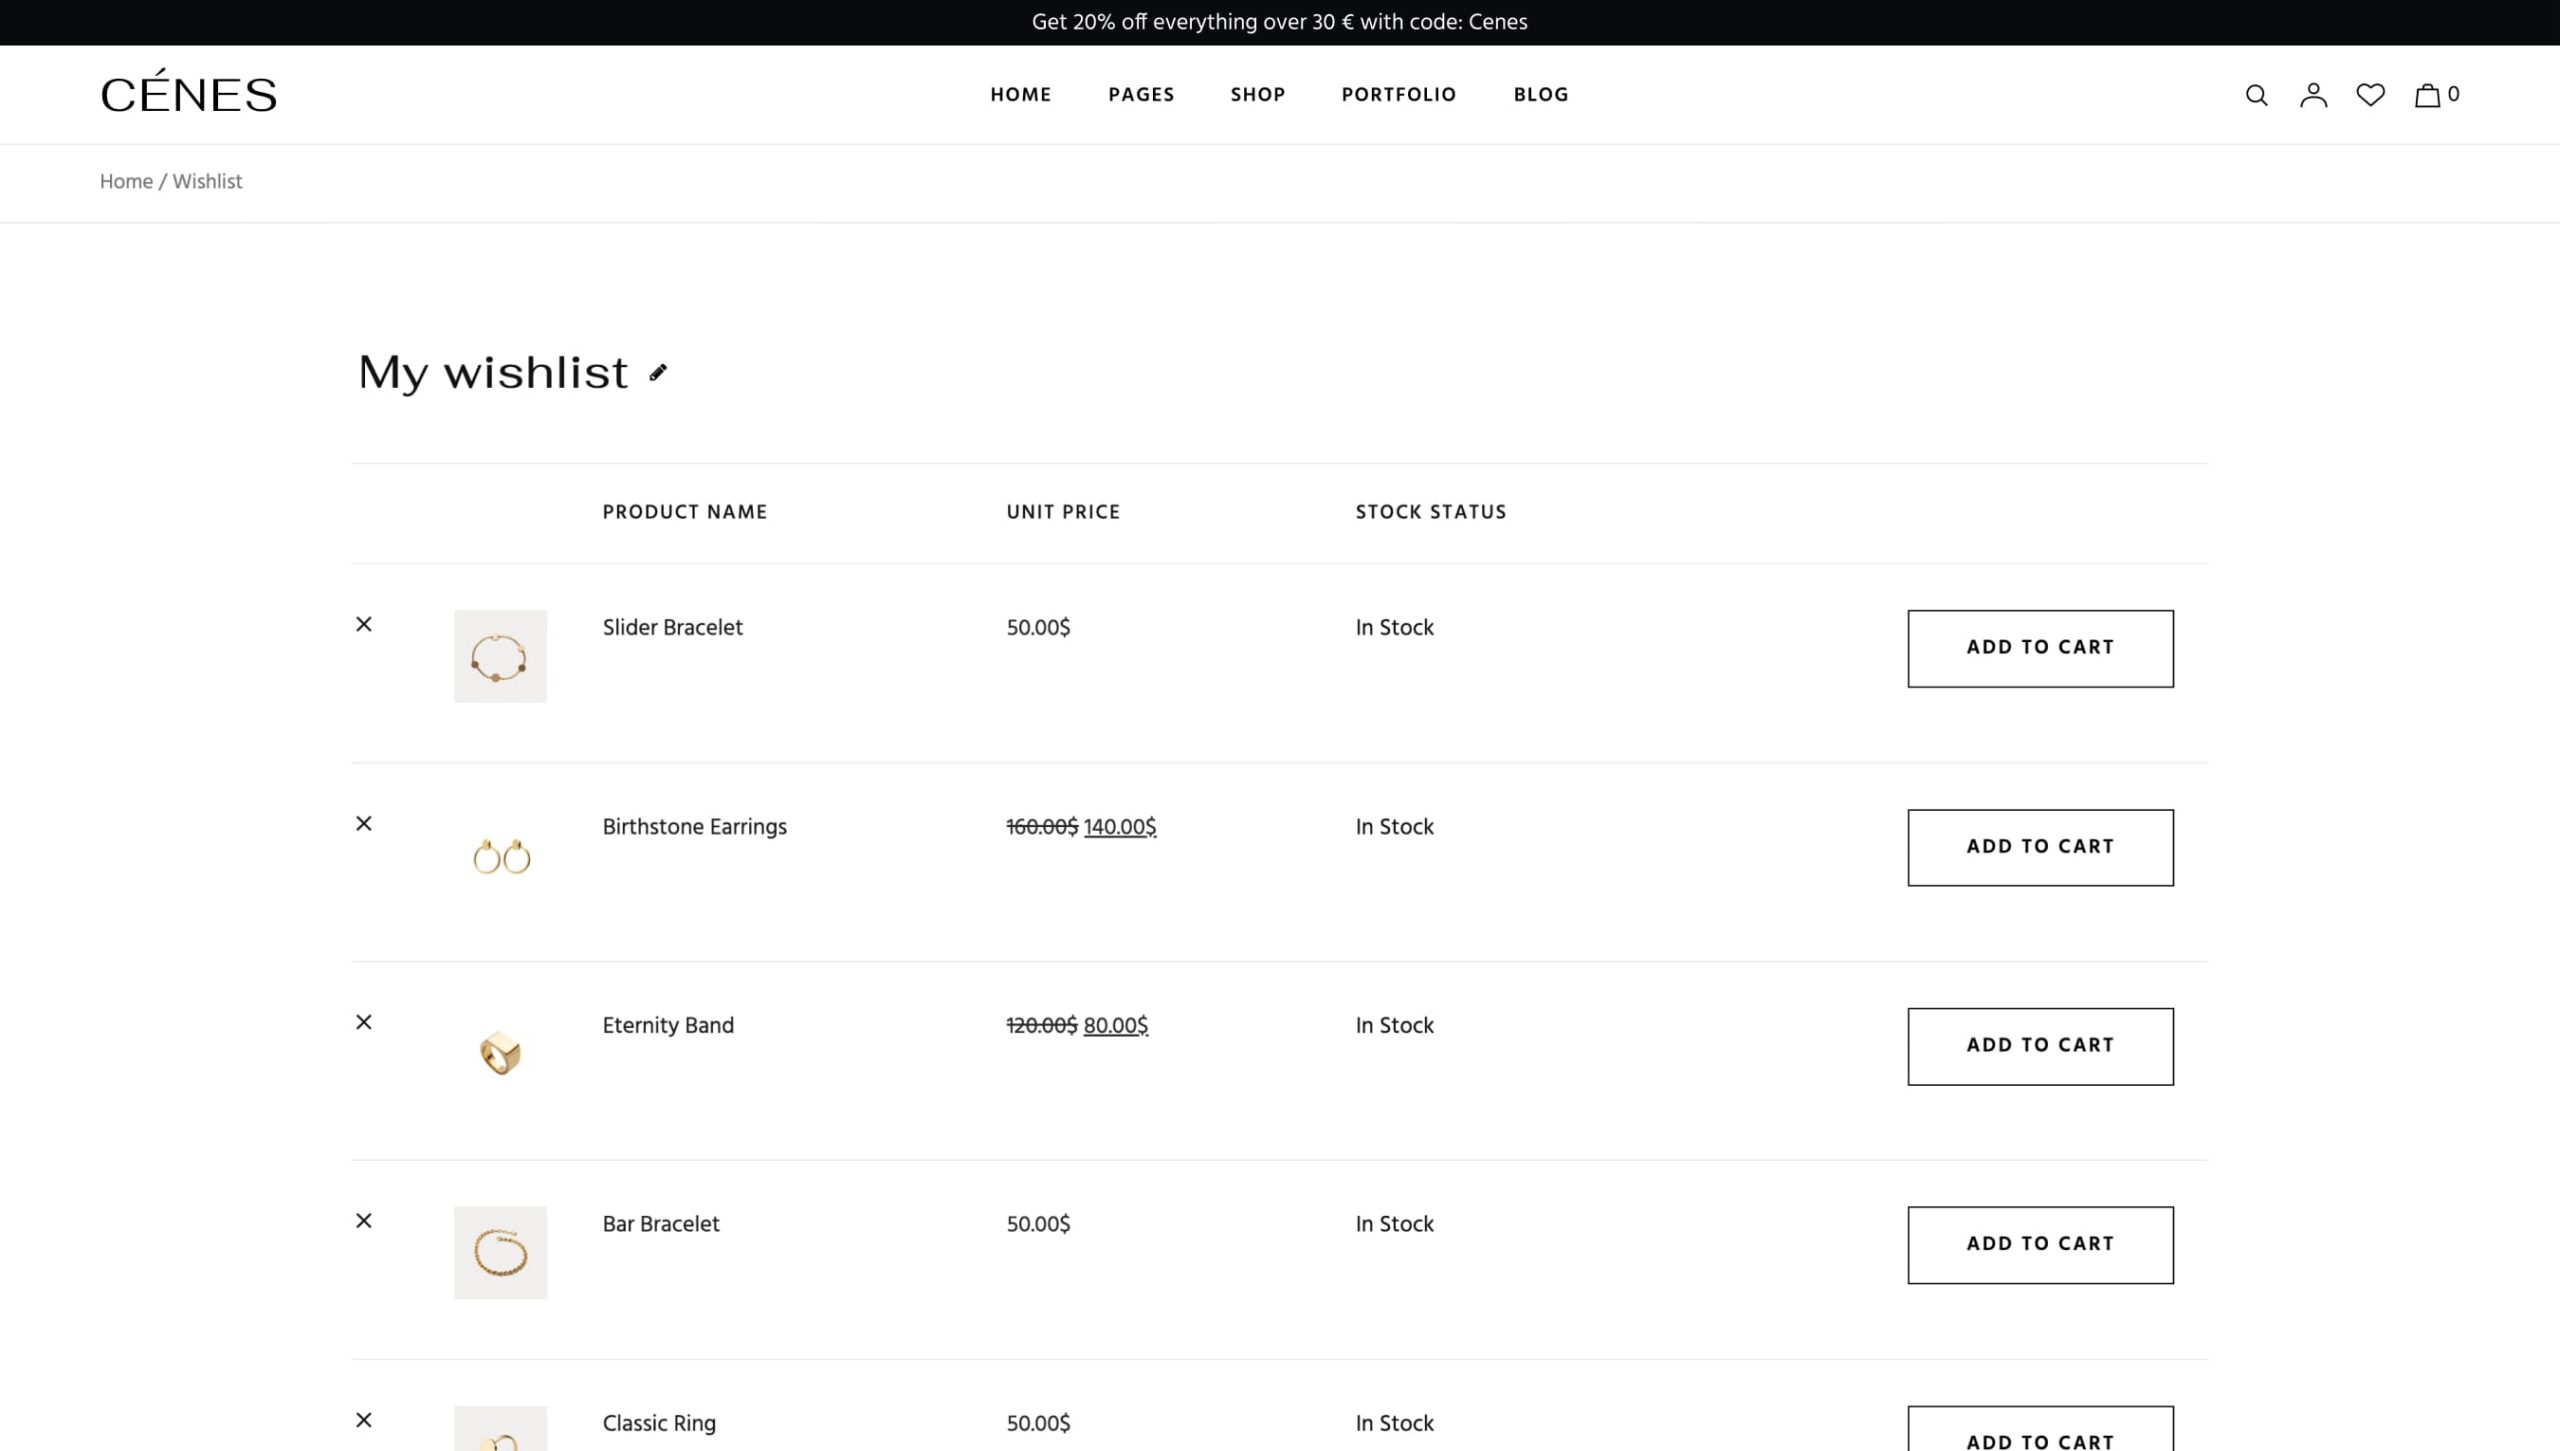
Task: Remove Bar Bracelet from wishlist
Action: click(x=364, y=1221)
